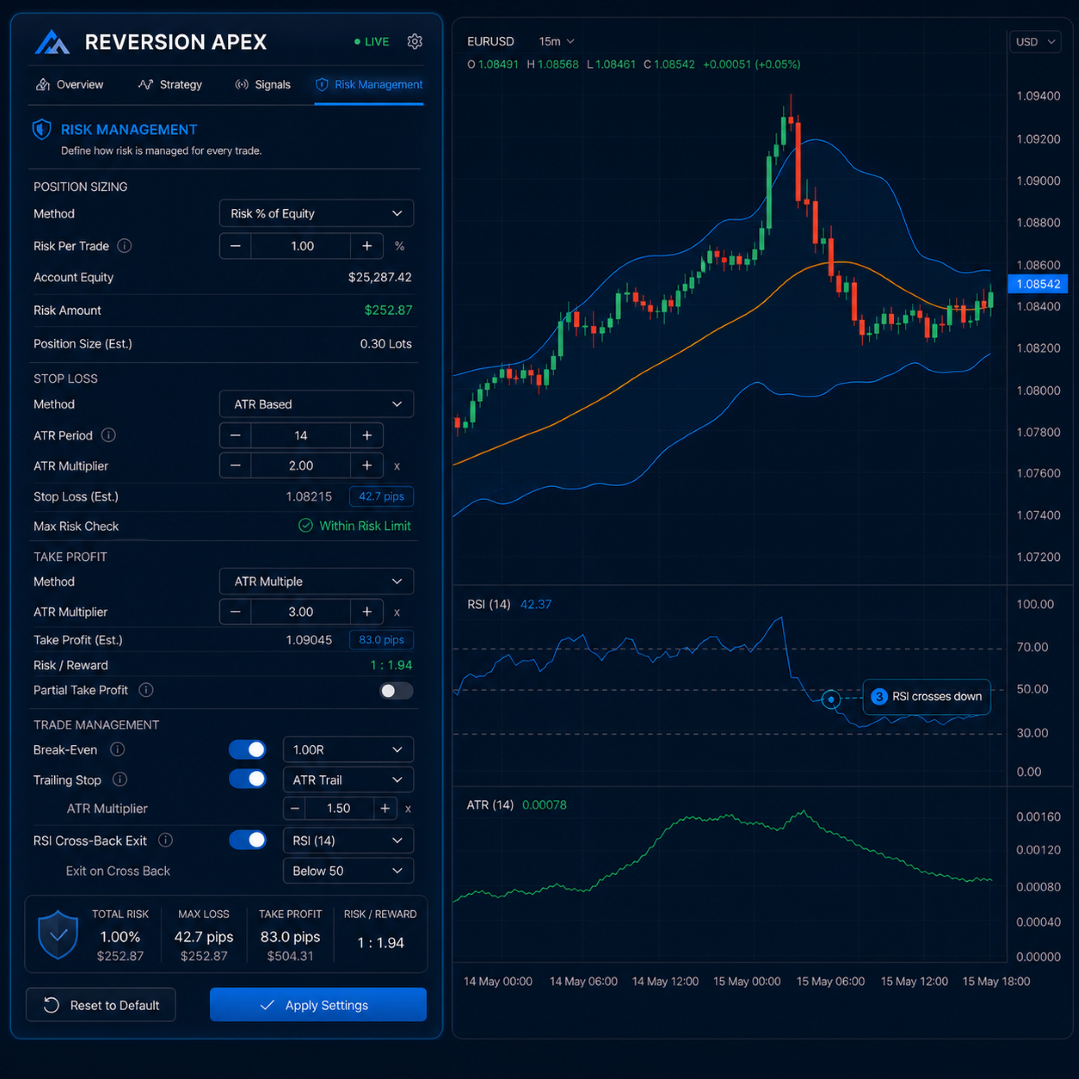This screenshot has height=1079, width=1079.
Task: Click the ATR (14) indicator label
Action: pyautogui.click(x=490, y=804)
